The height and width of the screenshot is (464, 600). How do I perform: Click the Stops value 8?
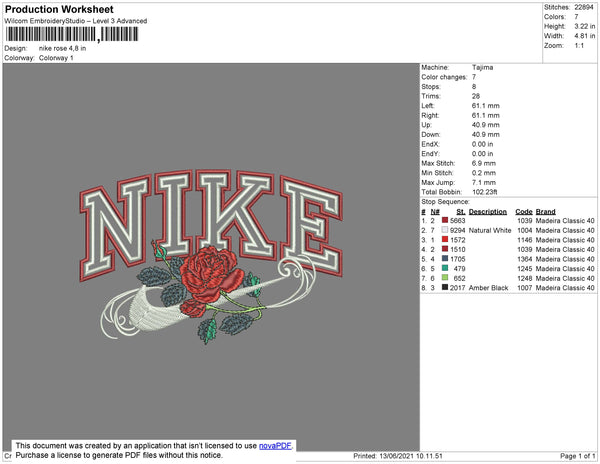474,86
